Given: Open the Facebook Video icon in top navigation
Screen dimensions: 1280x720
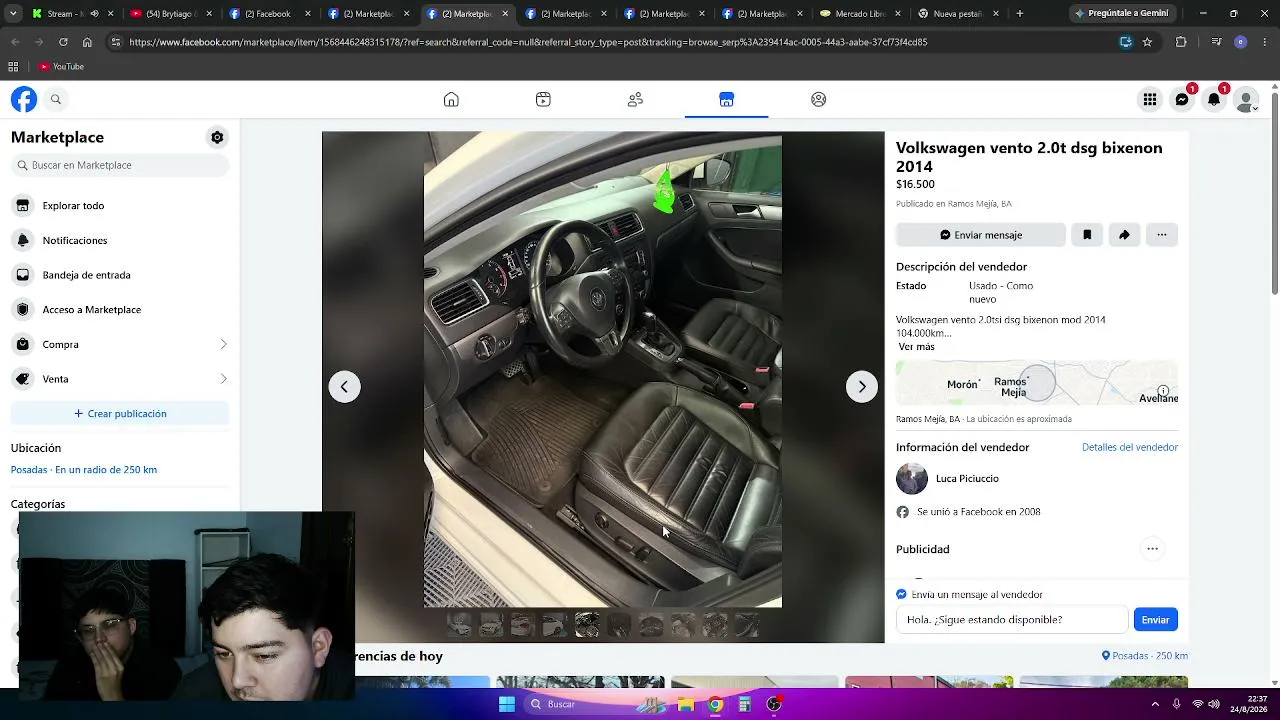Looking at the screenshot, I should [543, 99].
